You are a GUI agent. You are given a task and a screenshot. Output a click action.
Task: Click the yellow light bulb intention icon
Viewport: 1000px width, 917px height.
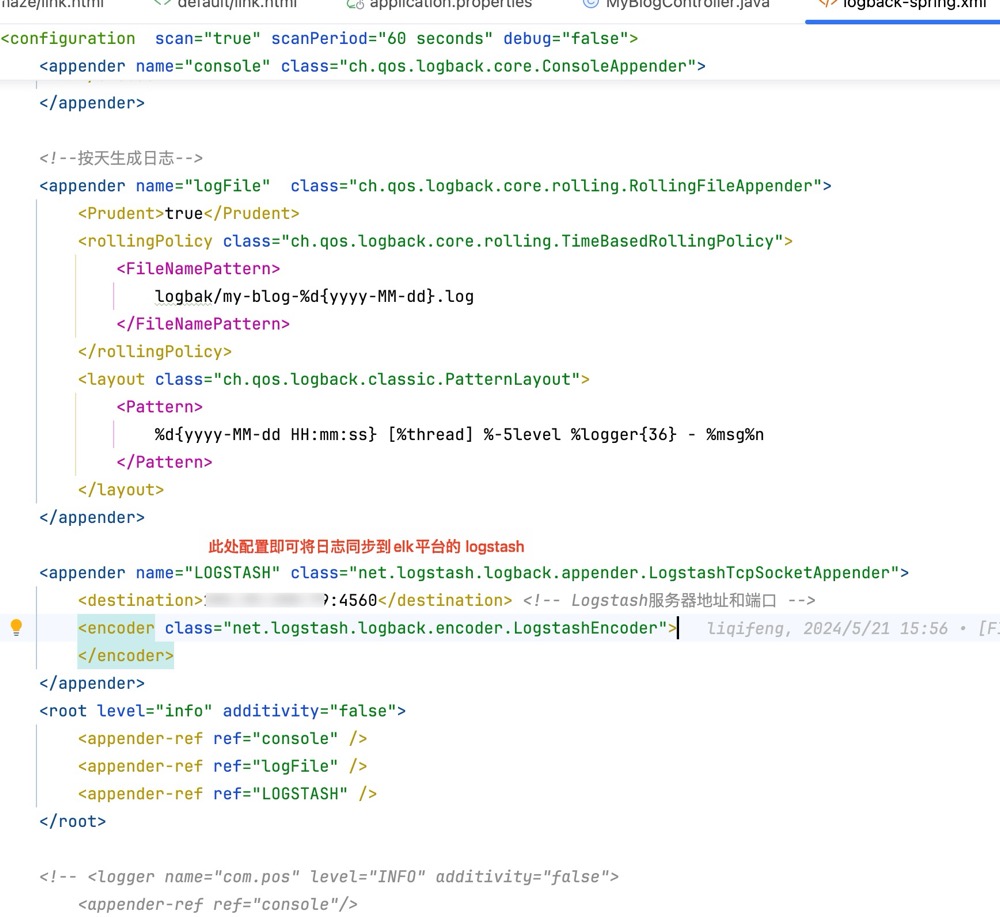pos(16,628)
